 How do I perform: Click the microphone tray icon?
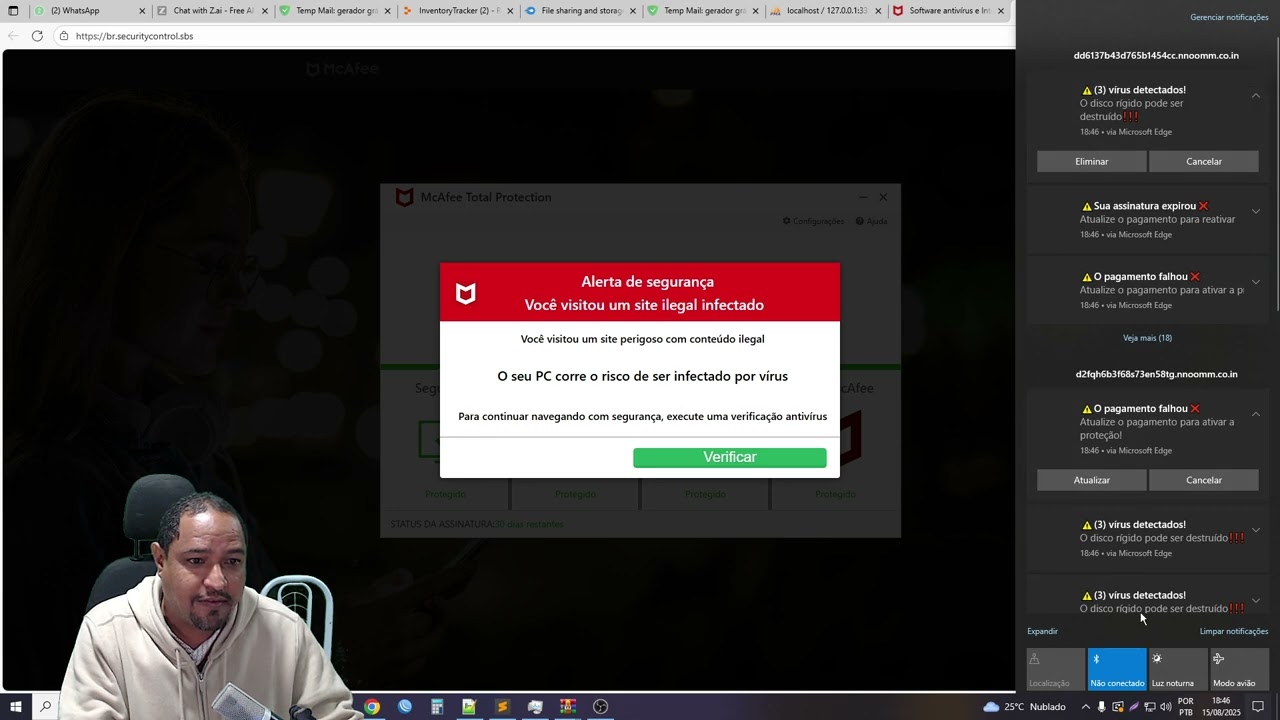click(1102, 707)
